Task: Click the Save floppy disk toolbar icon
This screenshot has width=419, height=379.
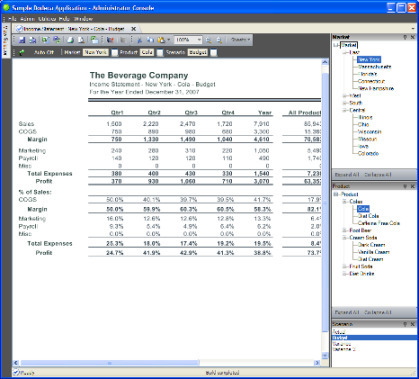Action: (22, 40)
